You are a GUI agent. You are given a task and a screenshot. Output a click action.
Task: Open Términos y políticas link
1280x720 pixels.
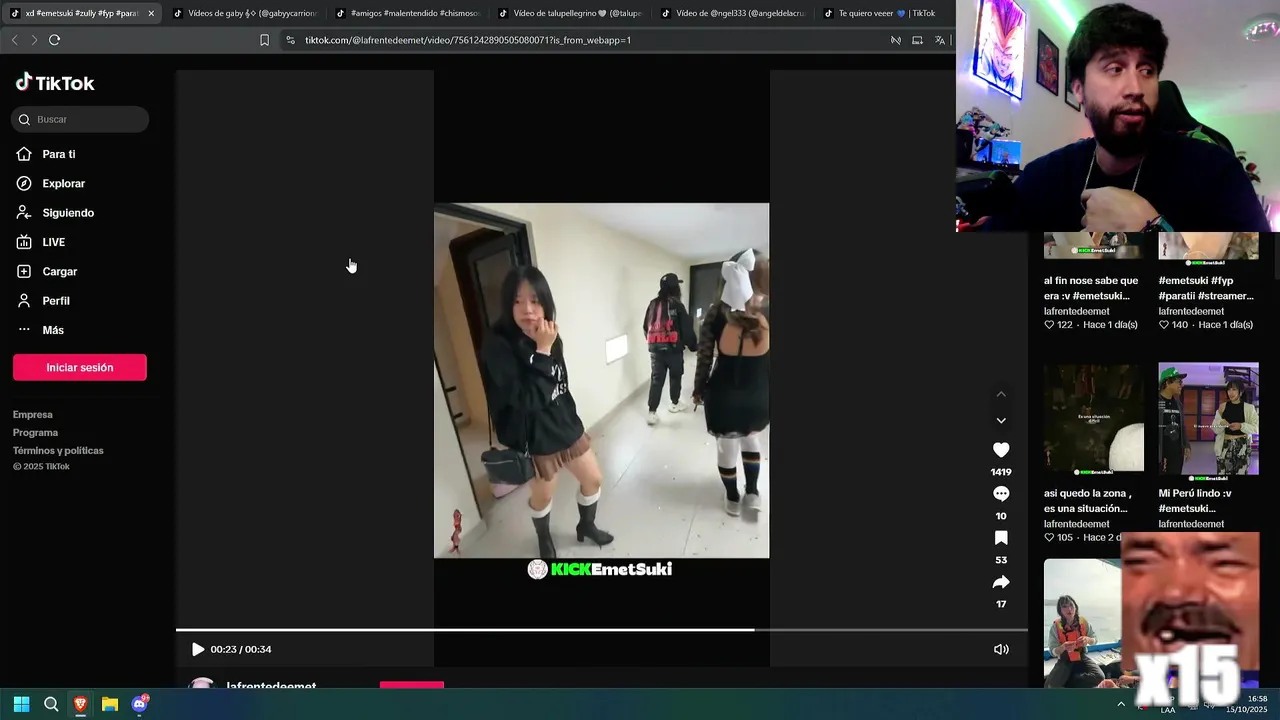(58, 450)
